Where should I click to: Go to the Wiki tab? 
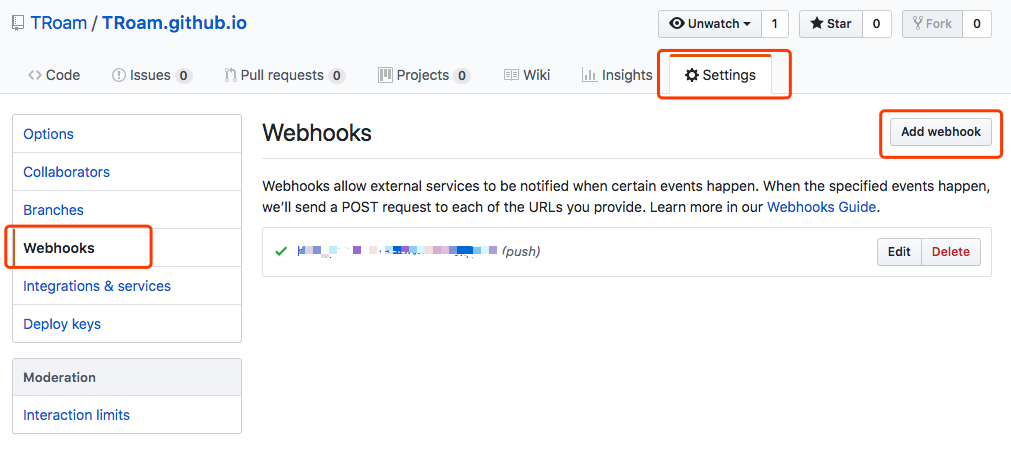tap(527, 75)
